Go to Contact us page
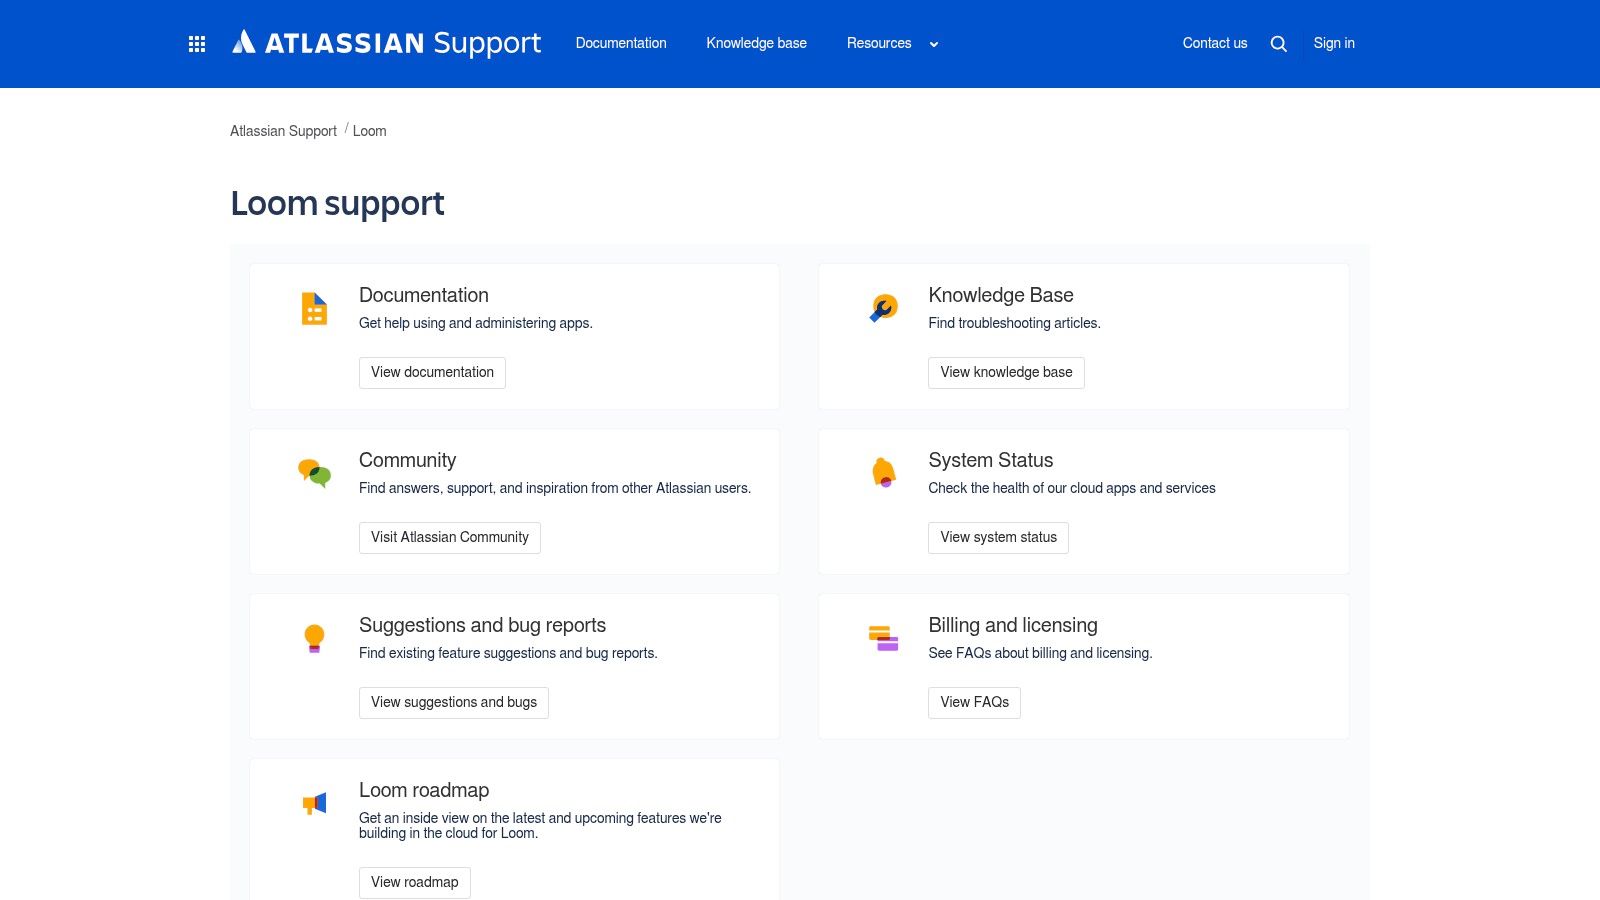The height and width of the screenshot is (900, 1600). click(x=1215, y=43)
